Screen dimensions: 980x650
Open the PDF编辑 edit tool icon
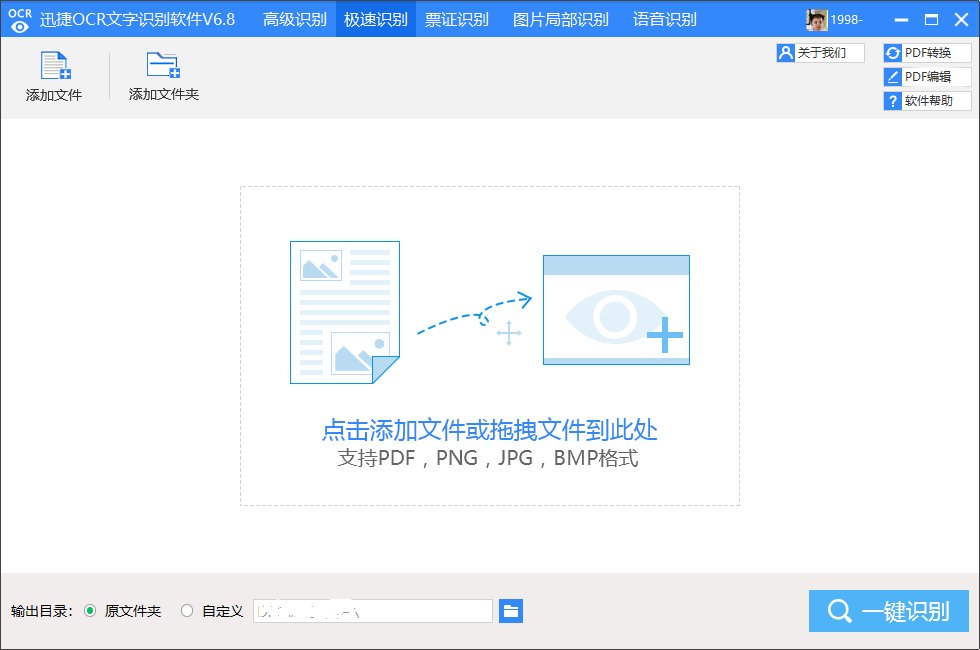891,76
